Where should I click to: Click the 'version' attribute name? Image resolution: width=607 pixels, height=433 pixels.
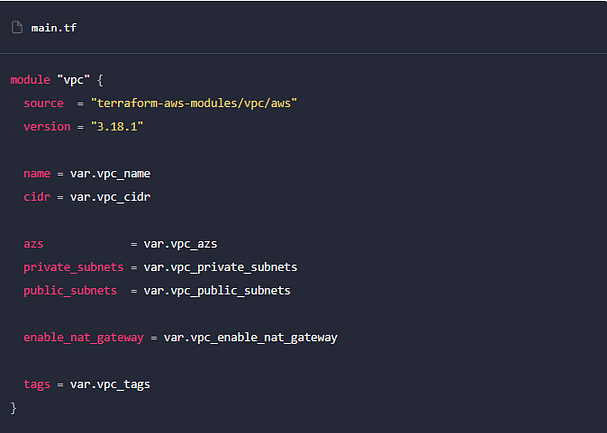pyautogui.click(x=47, y=127)
